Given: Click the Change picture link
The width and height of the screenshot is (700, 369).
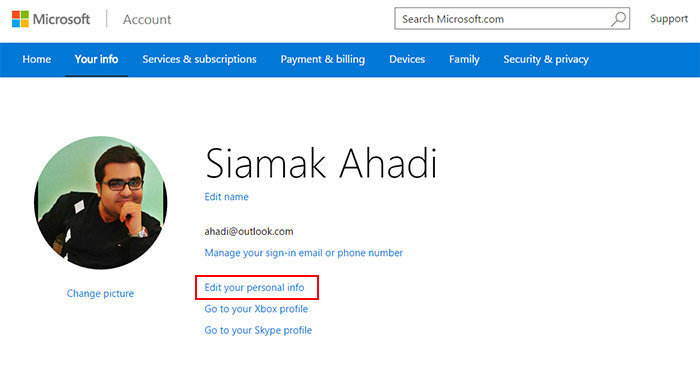Looking at the screenshot, I should 100,294.
